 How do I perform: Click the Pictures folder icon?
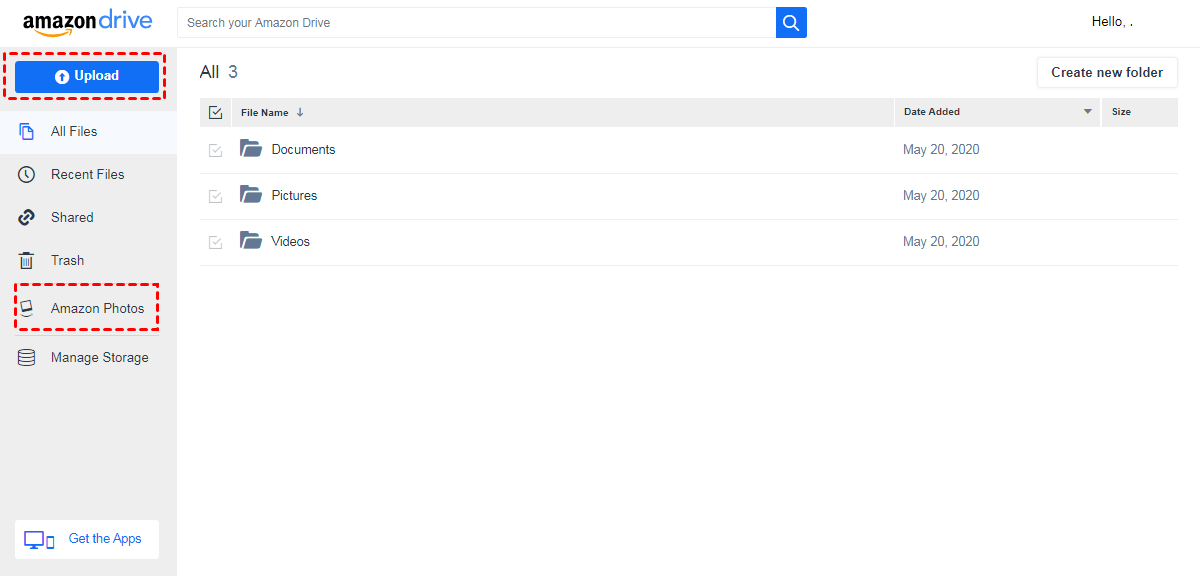point(251,195)
